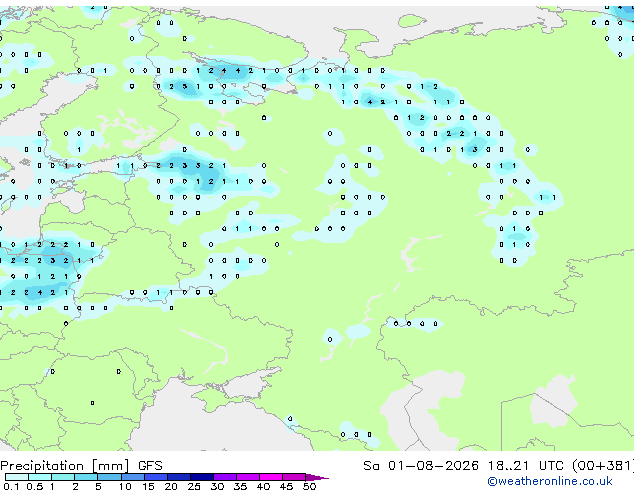Select legend swatch between 1 and 2

(x=63, y=477)
